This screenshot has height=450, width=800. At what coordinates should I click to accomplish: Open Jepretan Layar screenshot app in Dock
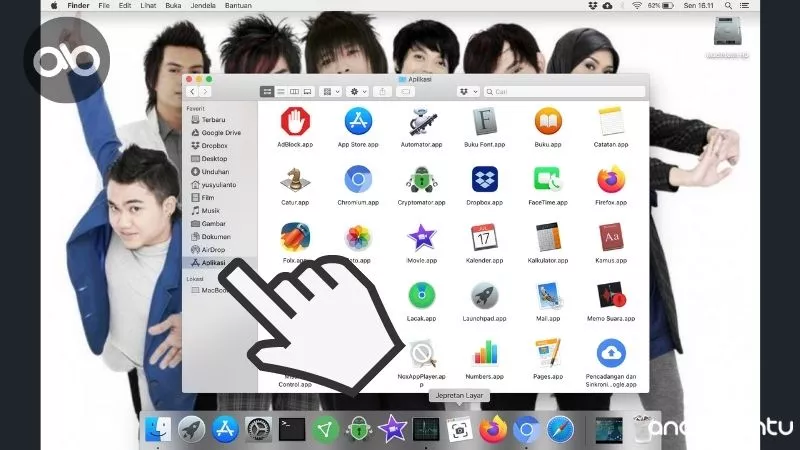tap(460, 429)
